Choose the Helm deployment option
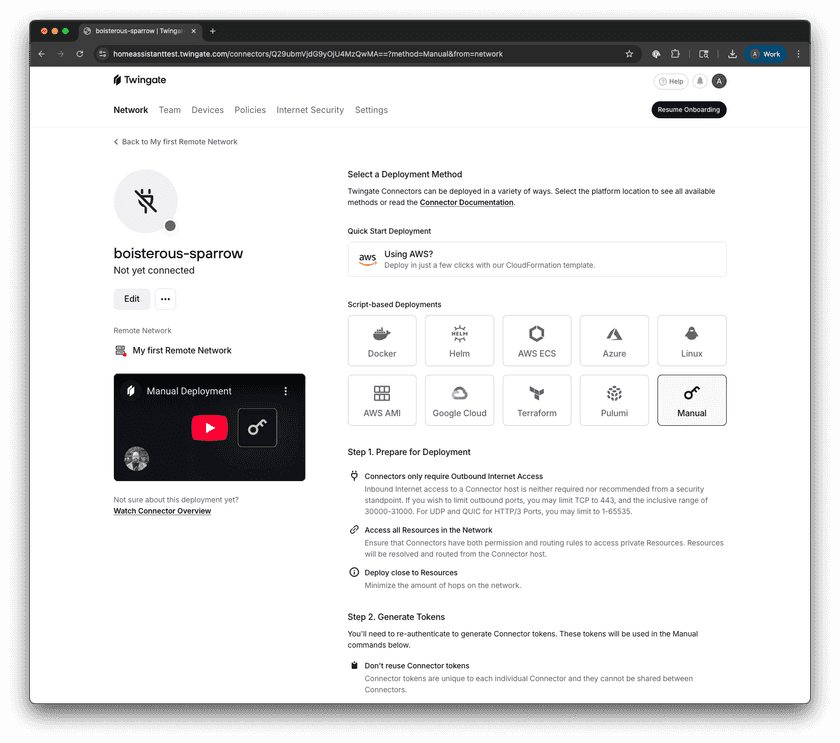This screenshot has height=743, width=840. click(x=459, y=341)
